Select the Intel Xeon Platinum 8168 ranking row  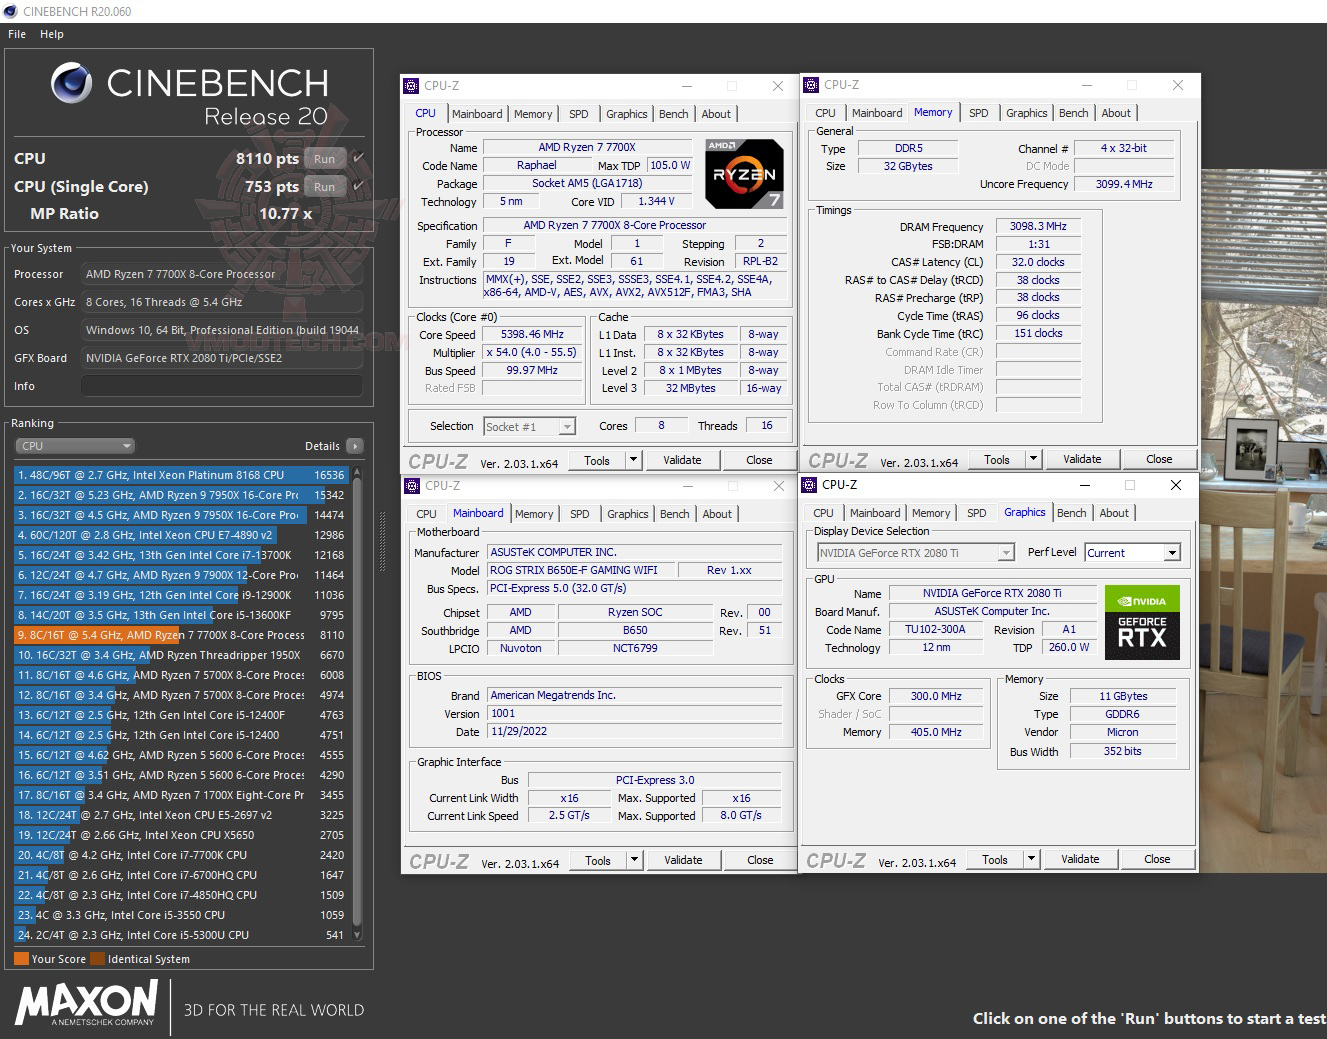coord(180,475)
